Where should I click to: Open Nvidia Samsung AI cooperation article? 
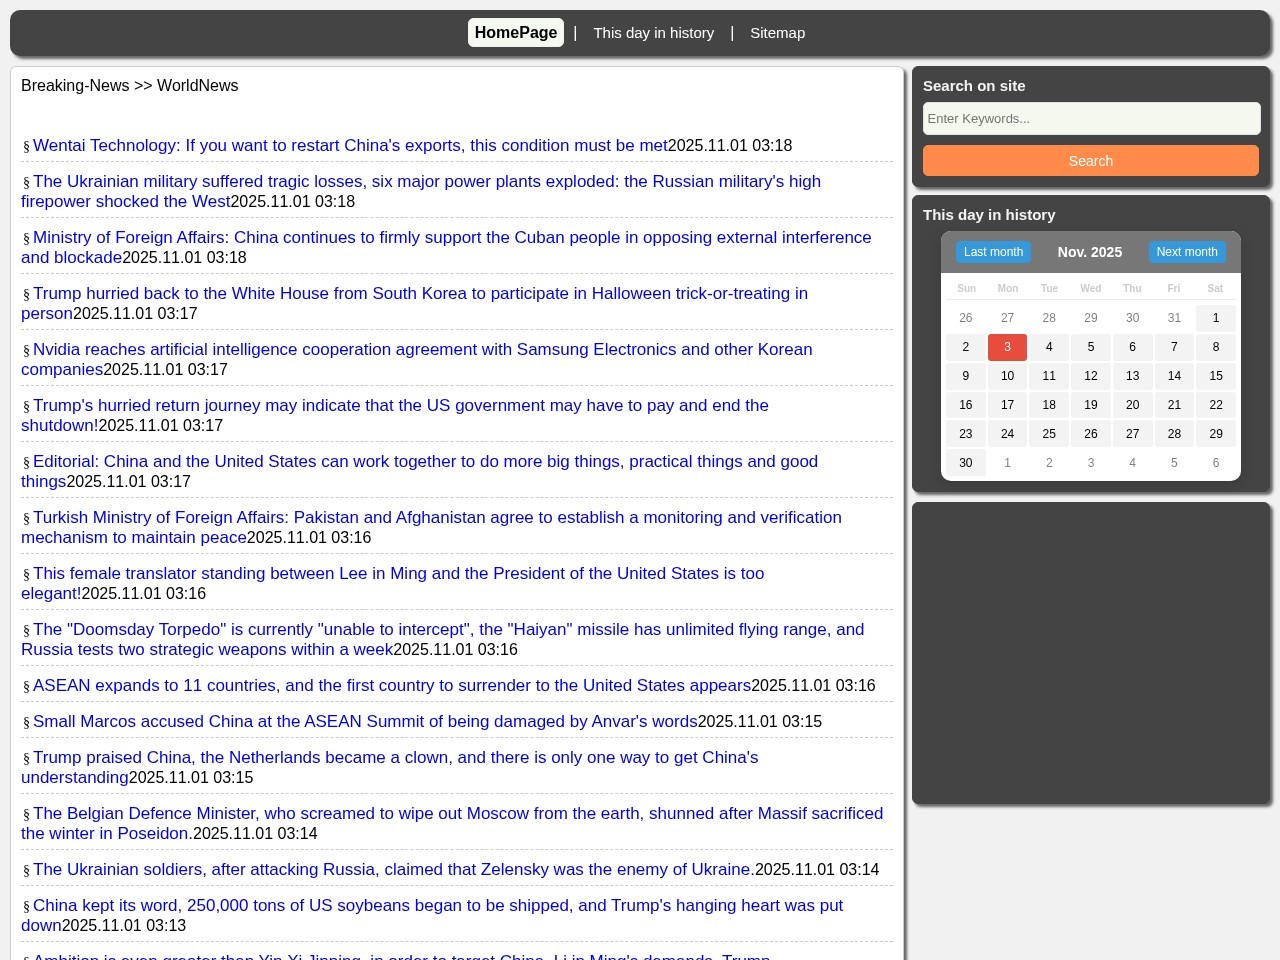click(x=422, y=350)
